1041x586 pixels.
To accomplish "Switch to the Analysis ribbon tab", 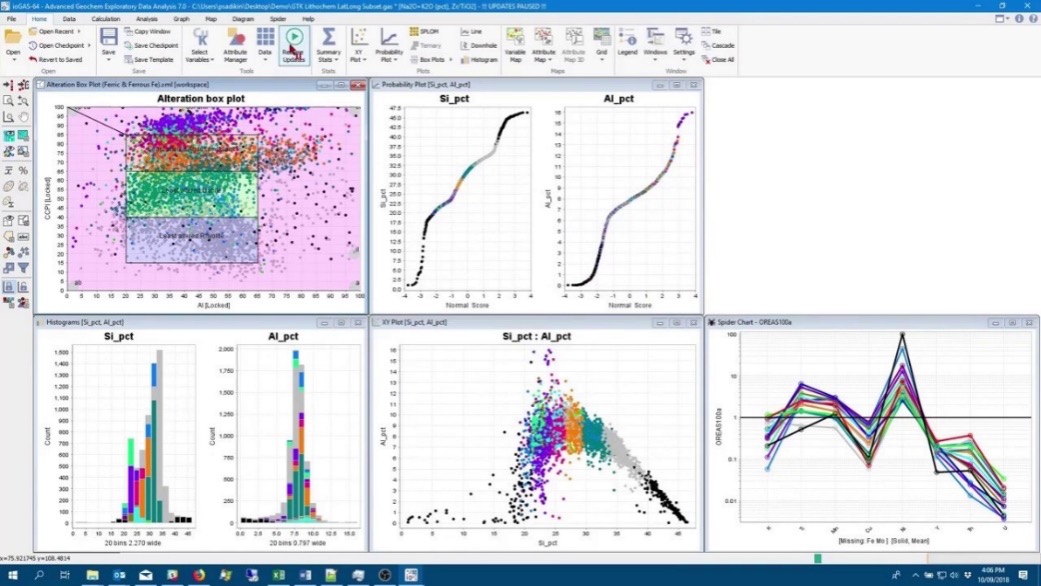I will pyautogui.click(x=147, y=19).
